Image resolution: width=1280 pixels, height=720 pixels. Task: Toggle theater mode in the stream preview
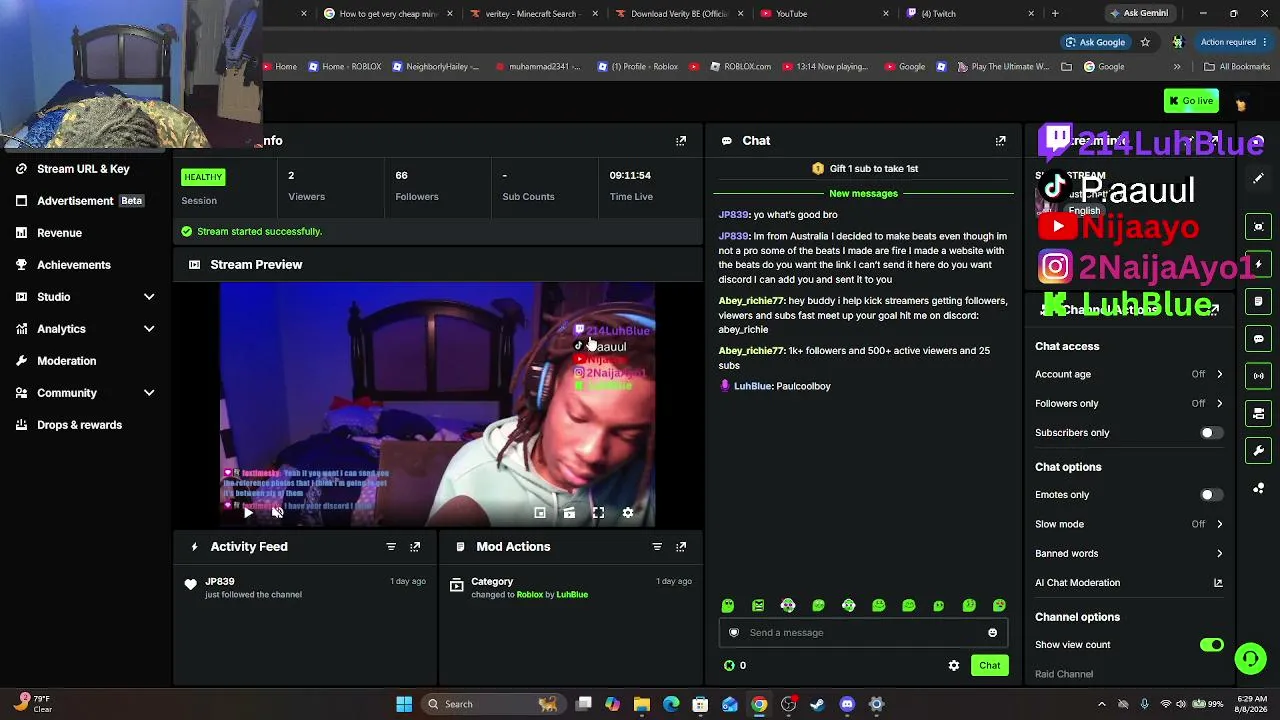[569, 513]
